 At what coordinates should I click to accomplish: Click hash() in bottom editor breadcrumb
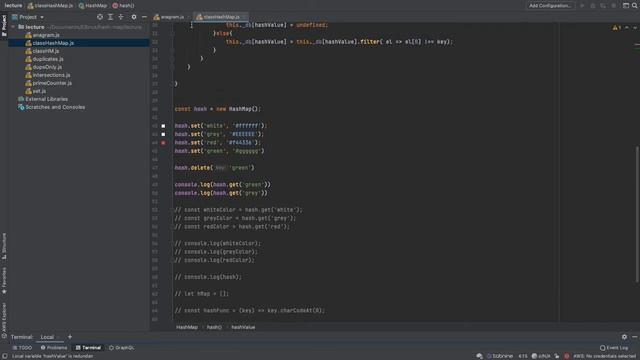coord(214,327)
